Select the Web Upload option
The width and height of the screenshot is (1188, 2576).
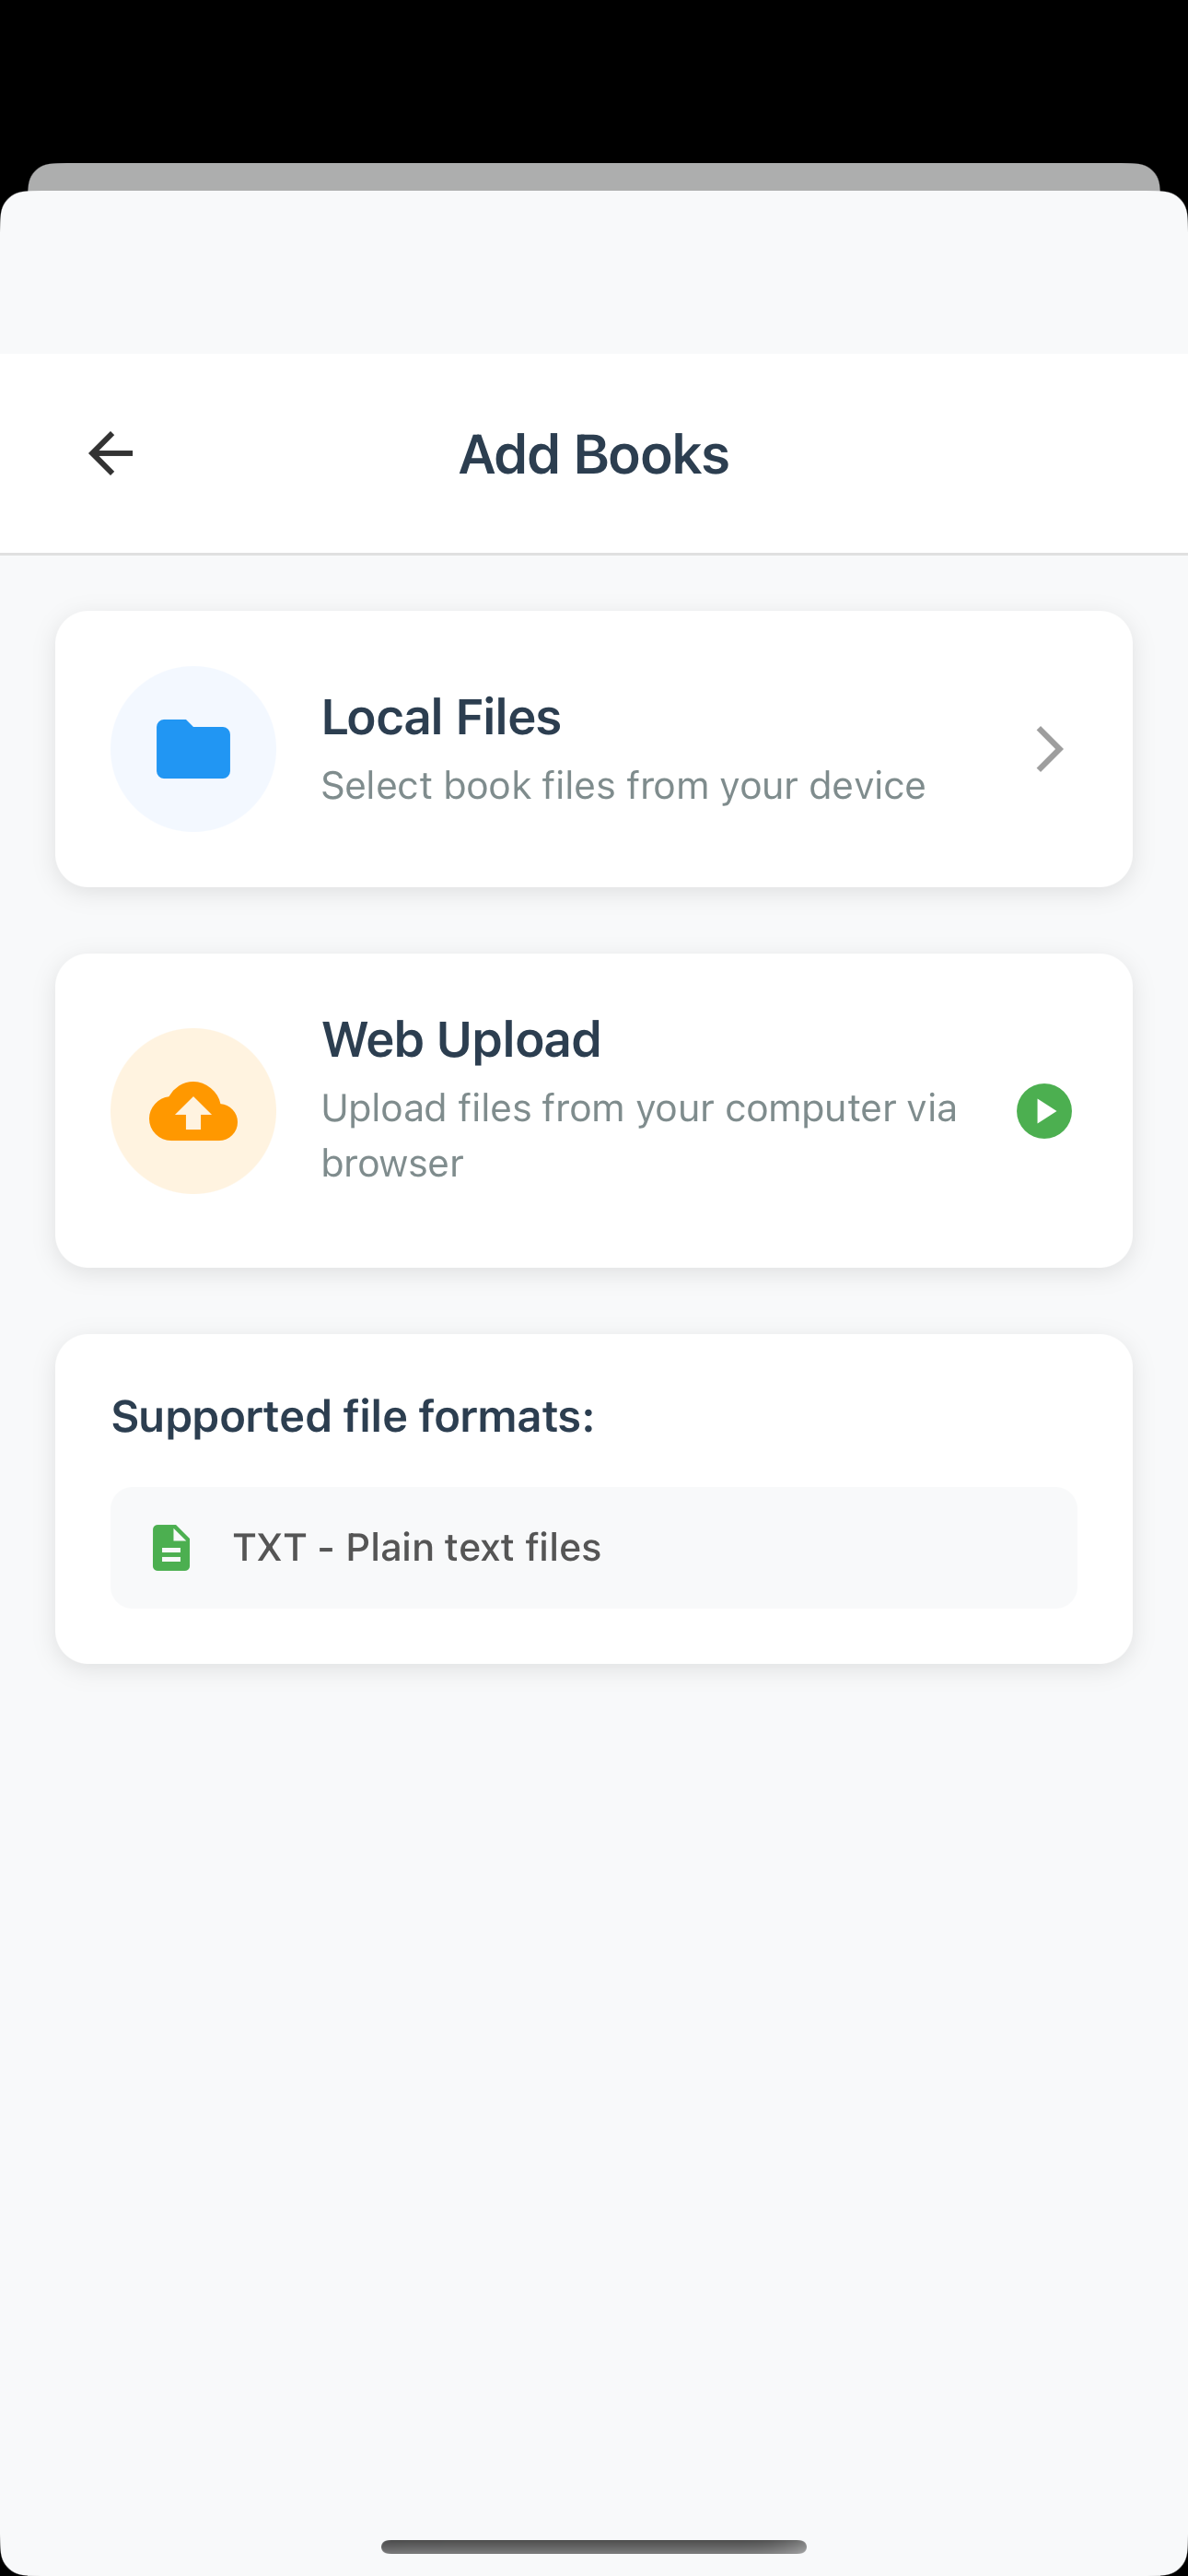(x=594, y=1111)
